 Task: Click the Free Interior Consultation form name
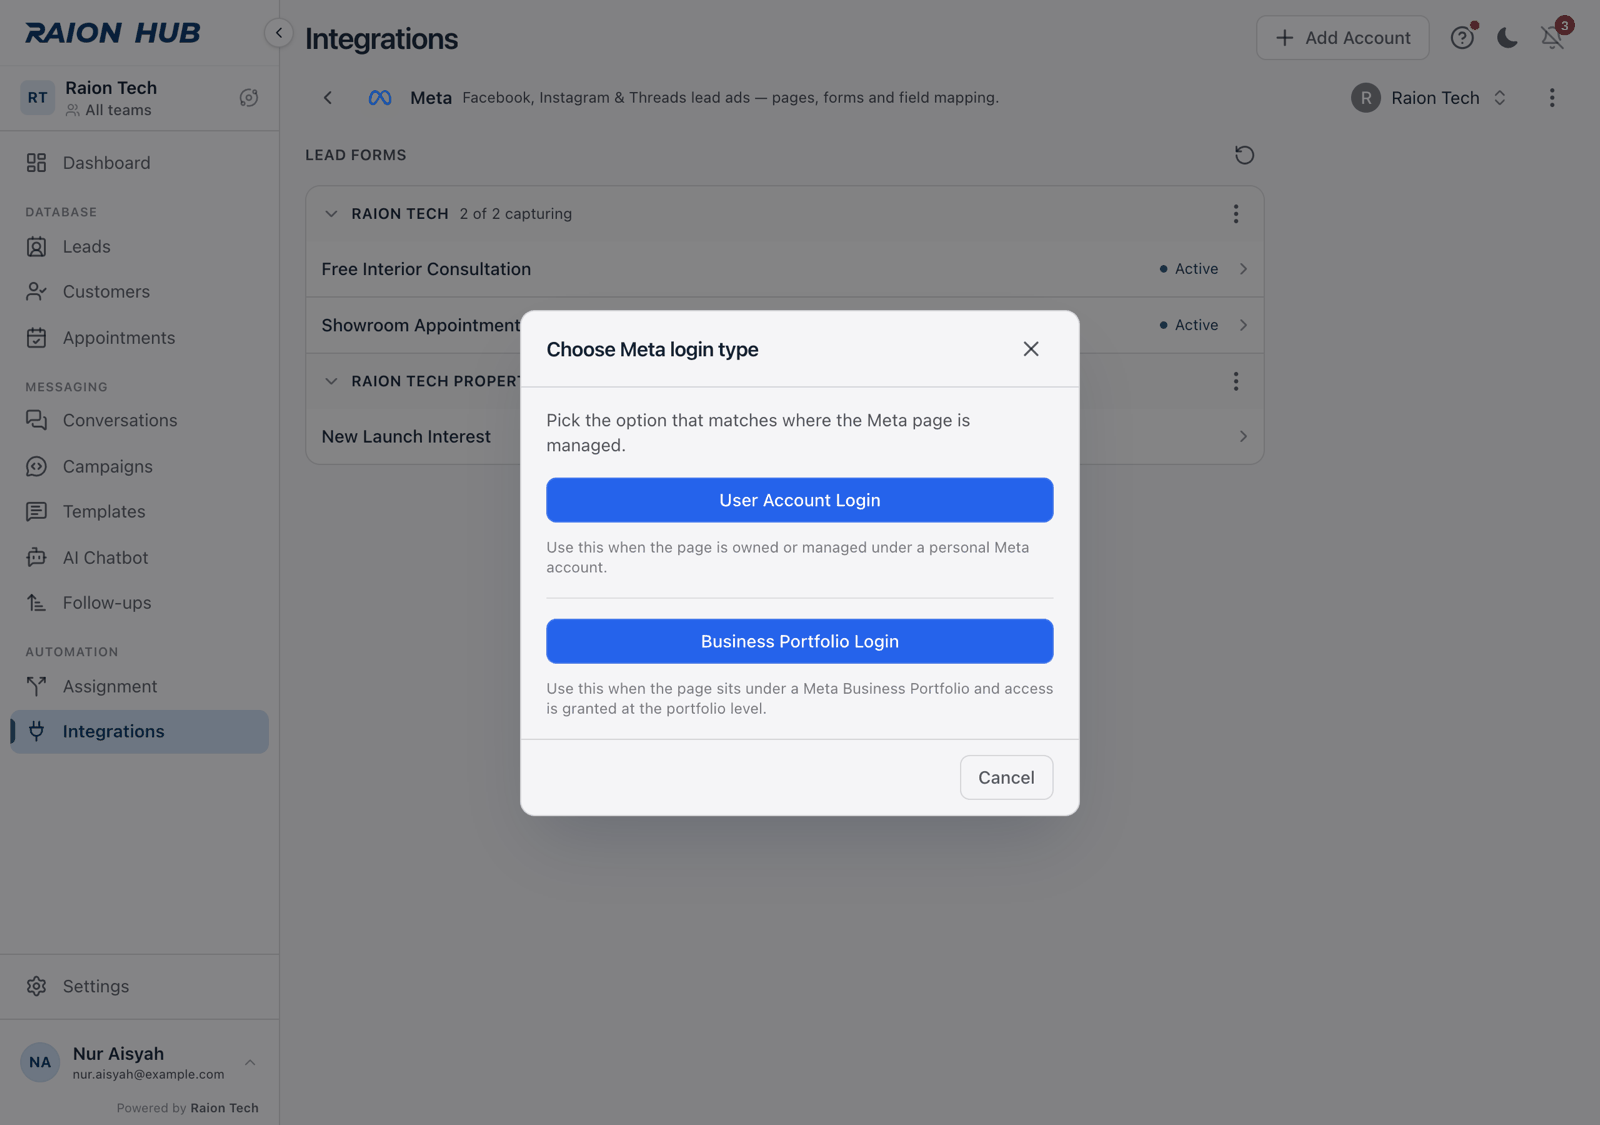[x=426, y=269]
